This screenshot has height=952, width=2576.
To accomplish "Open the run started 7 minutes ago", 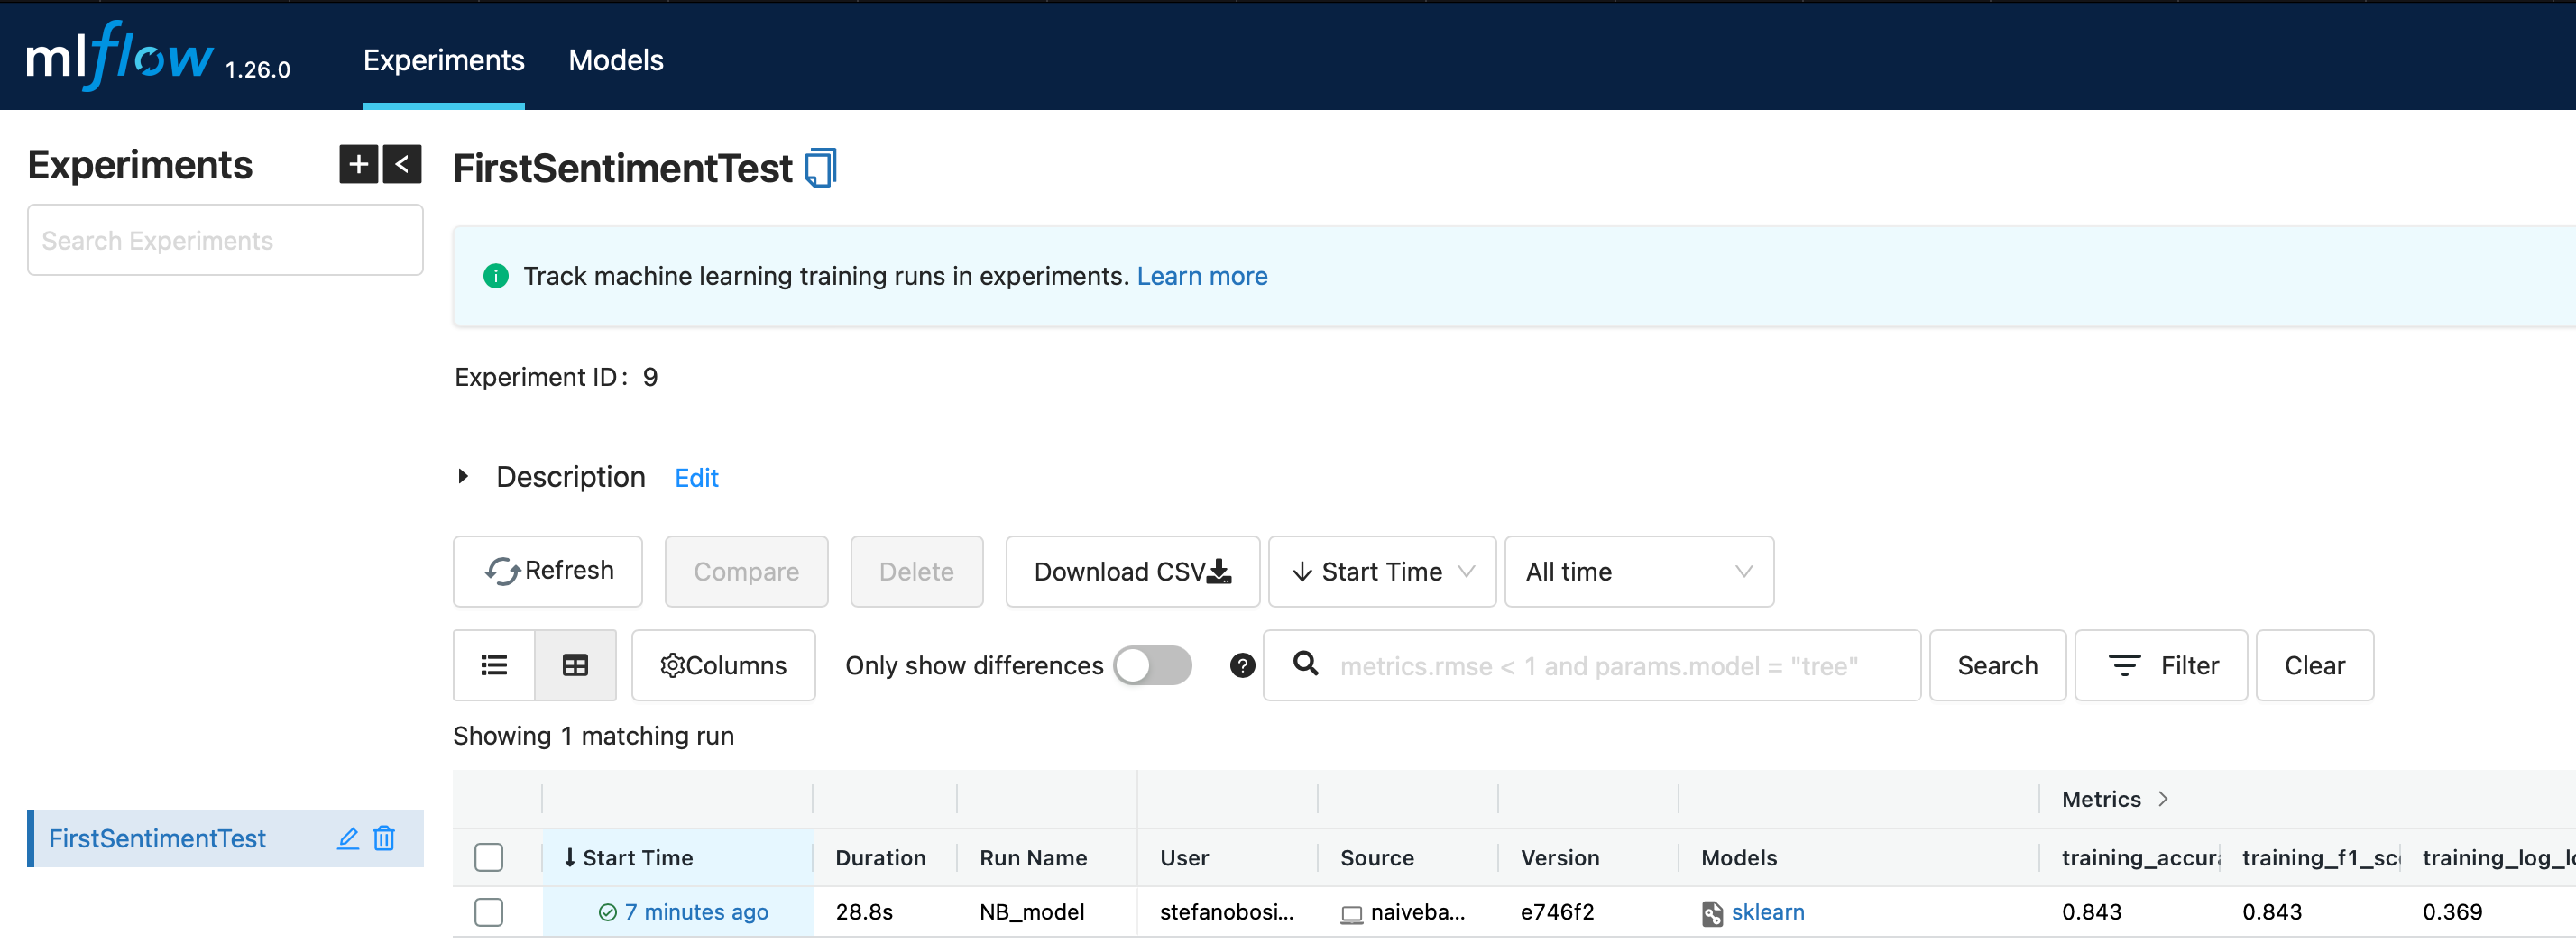I will click(696, 912).
